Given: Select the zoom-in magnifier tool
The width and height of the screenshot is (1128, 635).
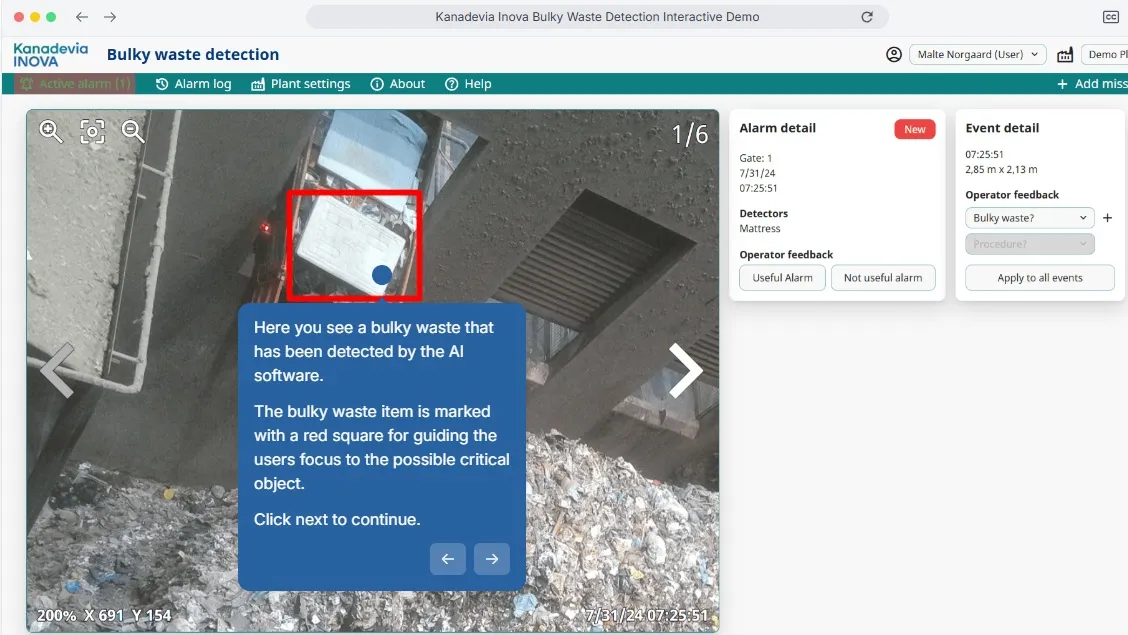Looking at the screenshot, I should (x=50, y=131).
